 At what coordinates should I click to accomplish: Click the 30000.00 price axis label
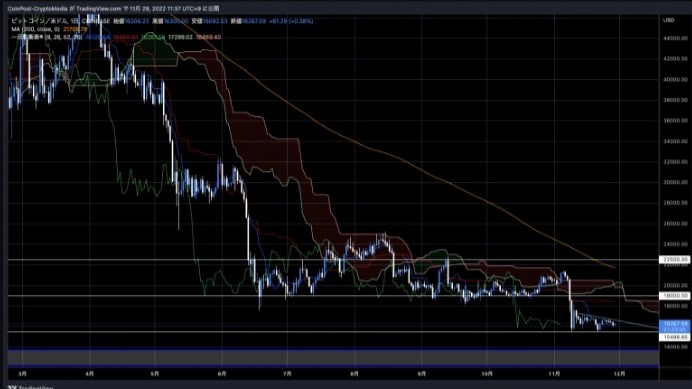click(x=675, y=182)
